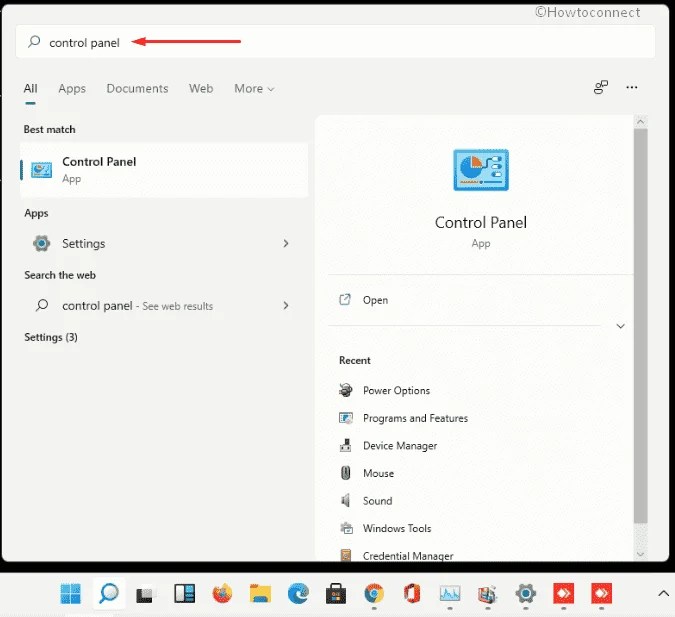Click the Power Options icon
Screen dimensions: 675x617
click(x=346, y=390)
